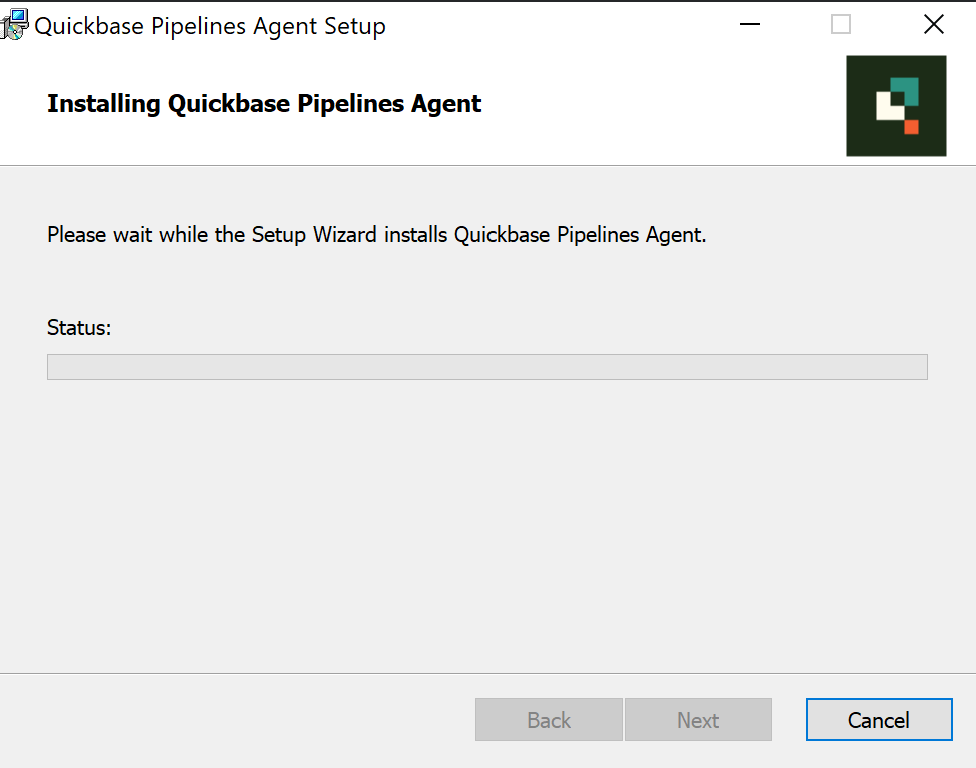Click empty gray area below progress bar
Image resolution: width=976 pixels, height=768 pixels.
coord(487,523)
